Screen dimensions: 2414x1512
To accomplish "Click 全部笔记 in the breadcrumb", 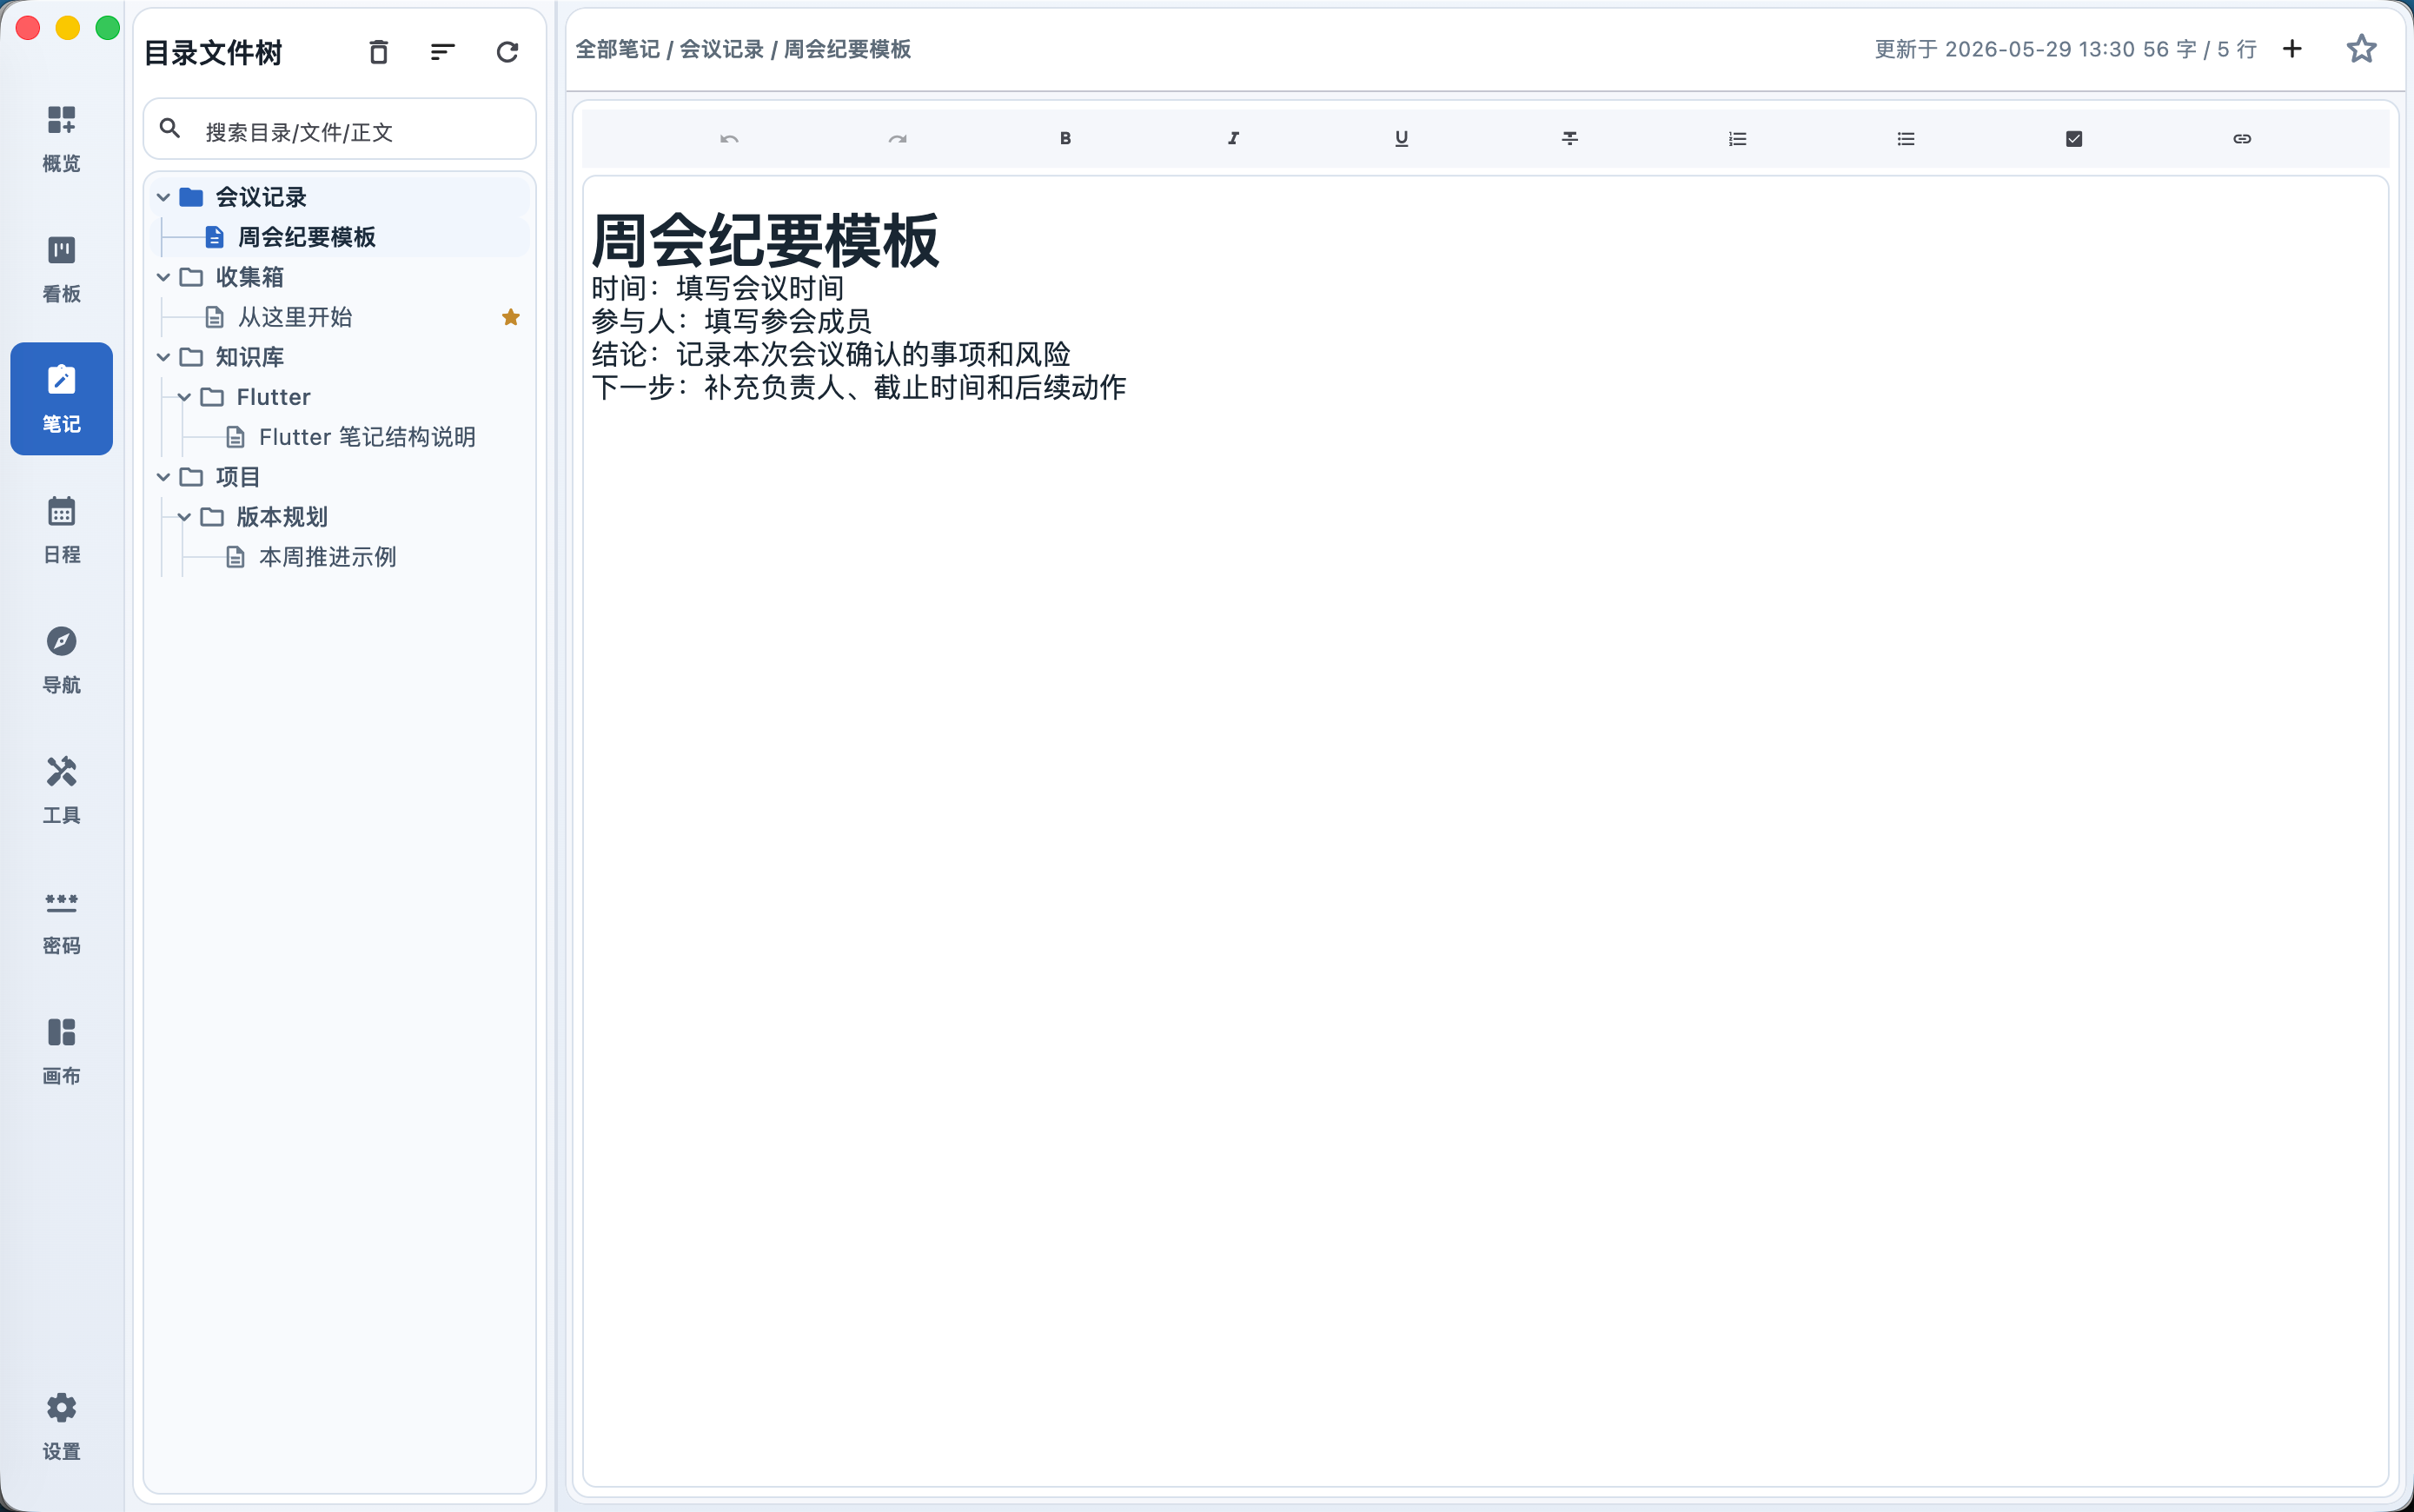I will 617,49.
